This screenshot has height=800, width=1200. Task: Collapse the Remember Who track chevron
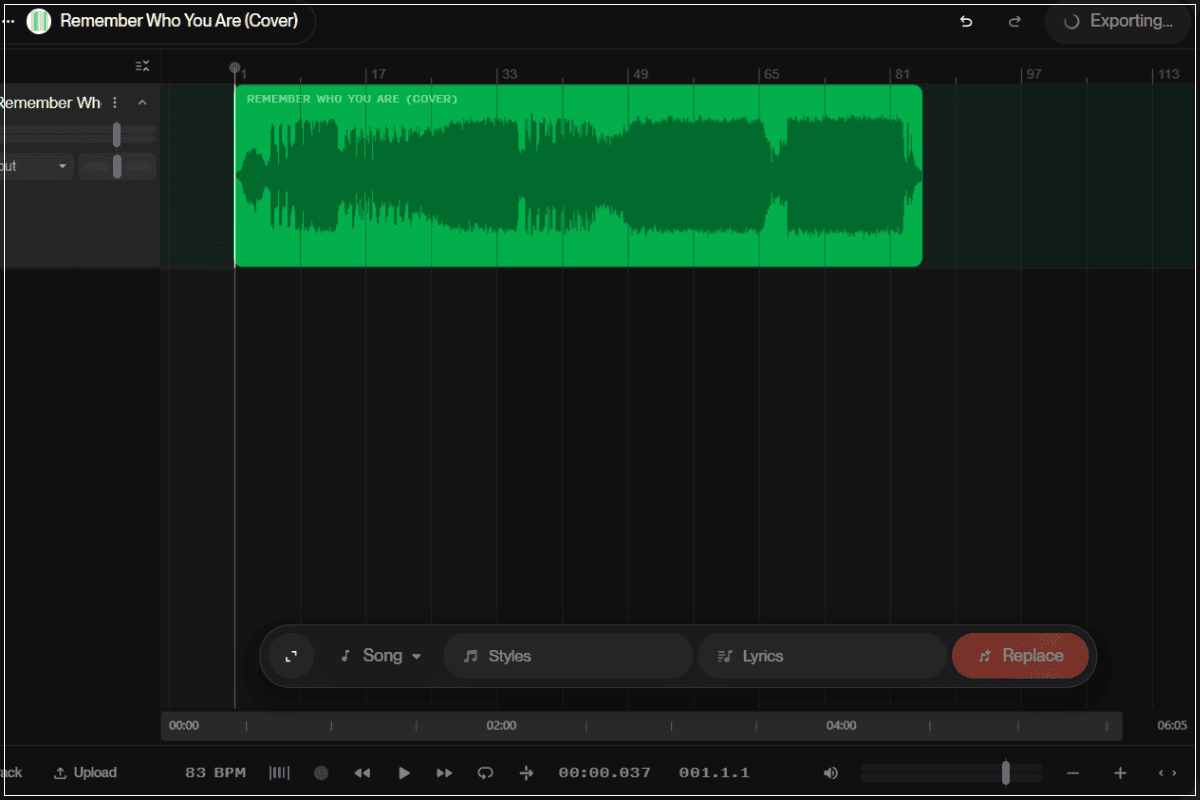coord(142,103)
